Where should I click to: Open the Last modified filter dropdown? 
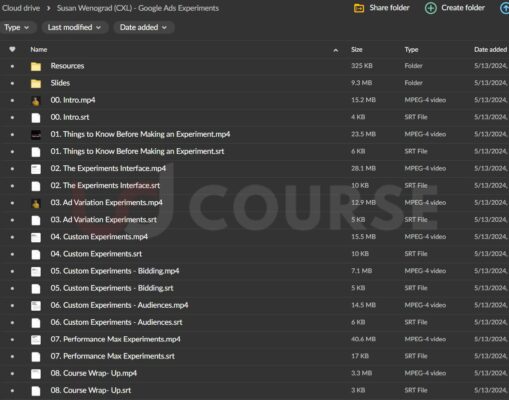[74, 27]
